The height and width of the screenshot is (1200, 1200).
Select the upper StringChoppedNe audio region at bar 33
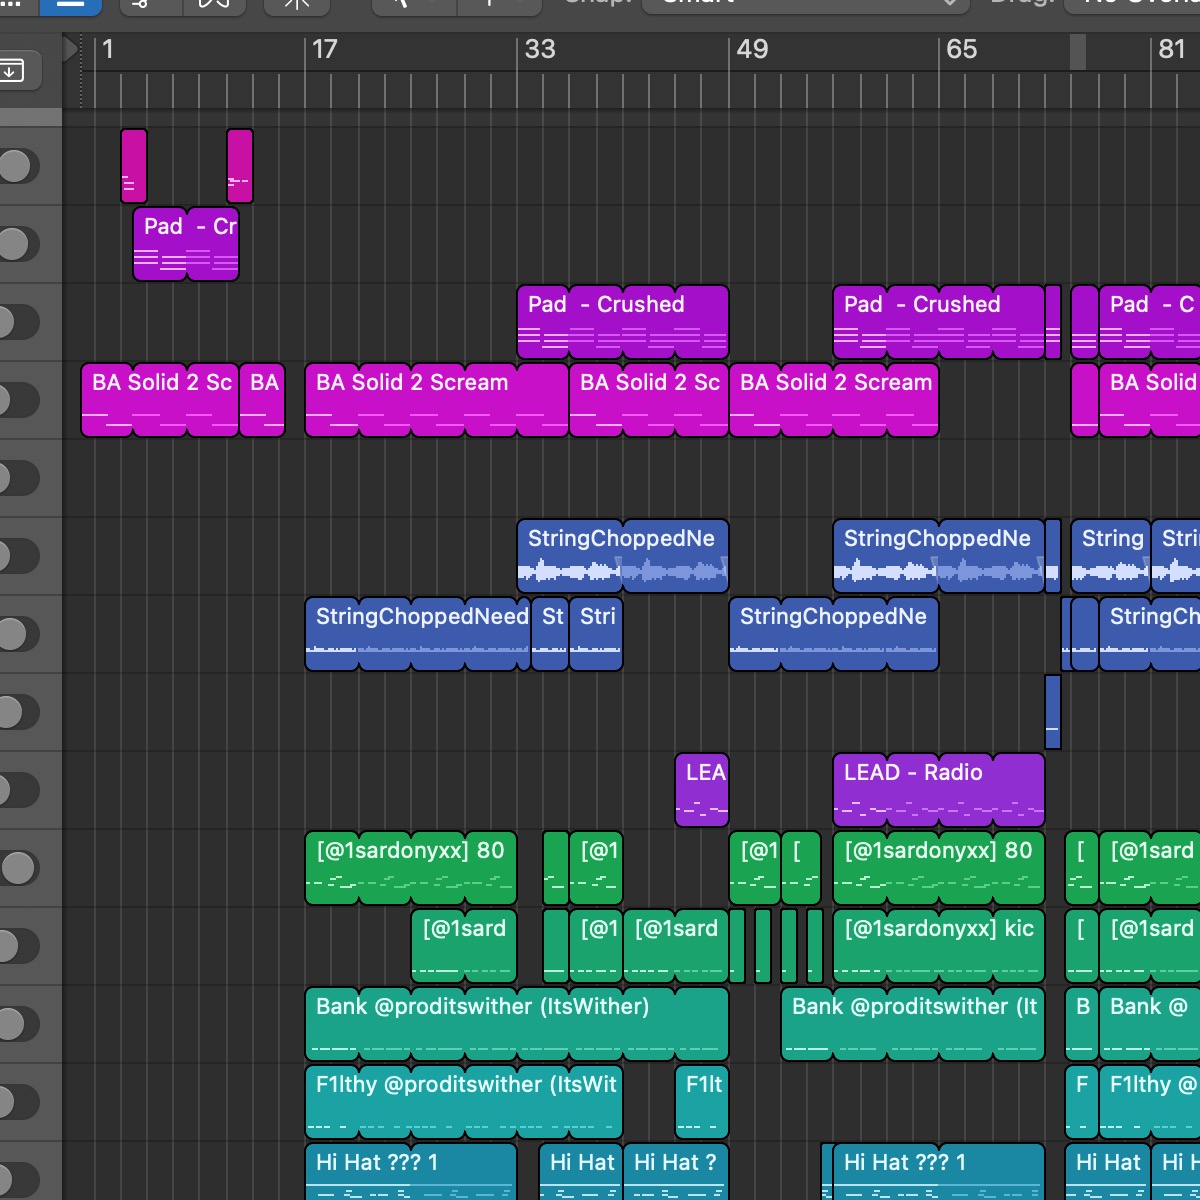[x=623, y=556]
